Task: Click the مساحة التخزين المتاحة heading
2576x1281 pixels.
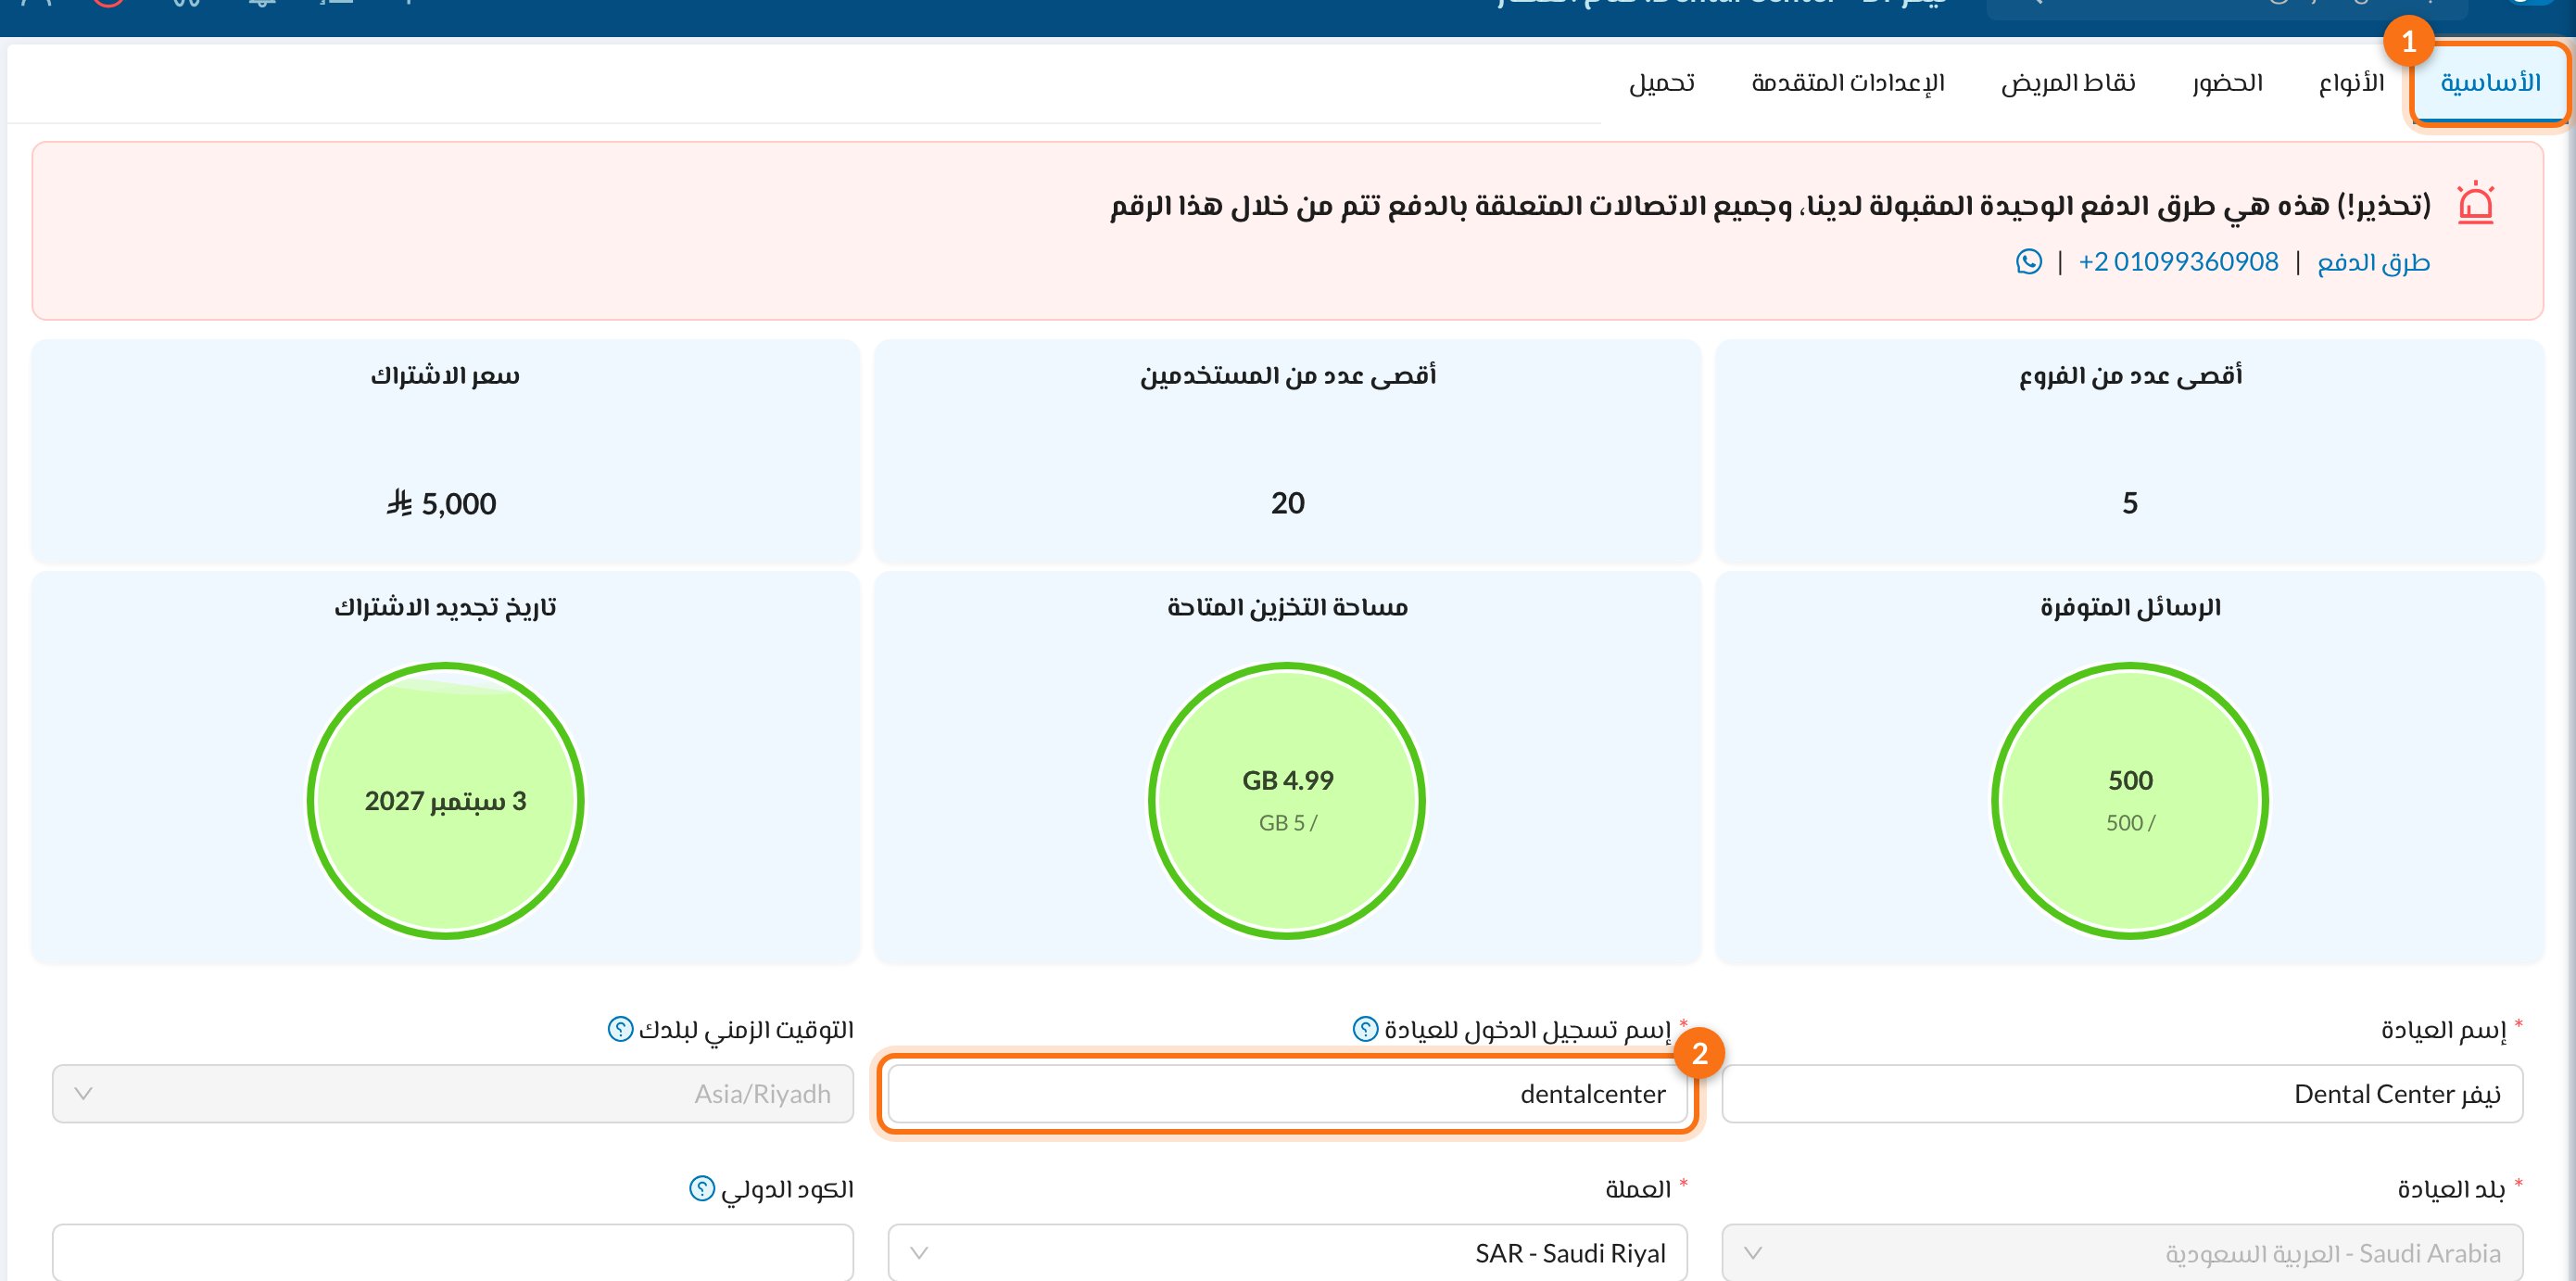Action: click(1288, 607)
